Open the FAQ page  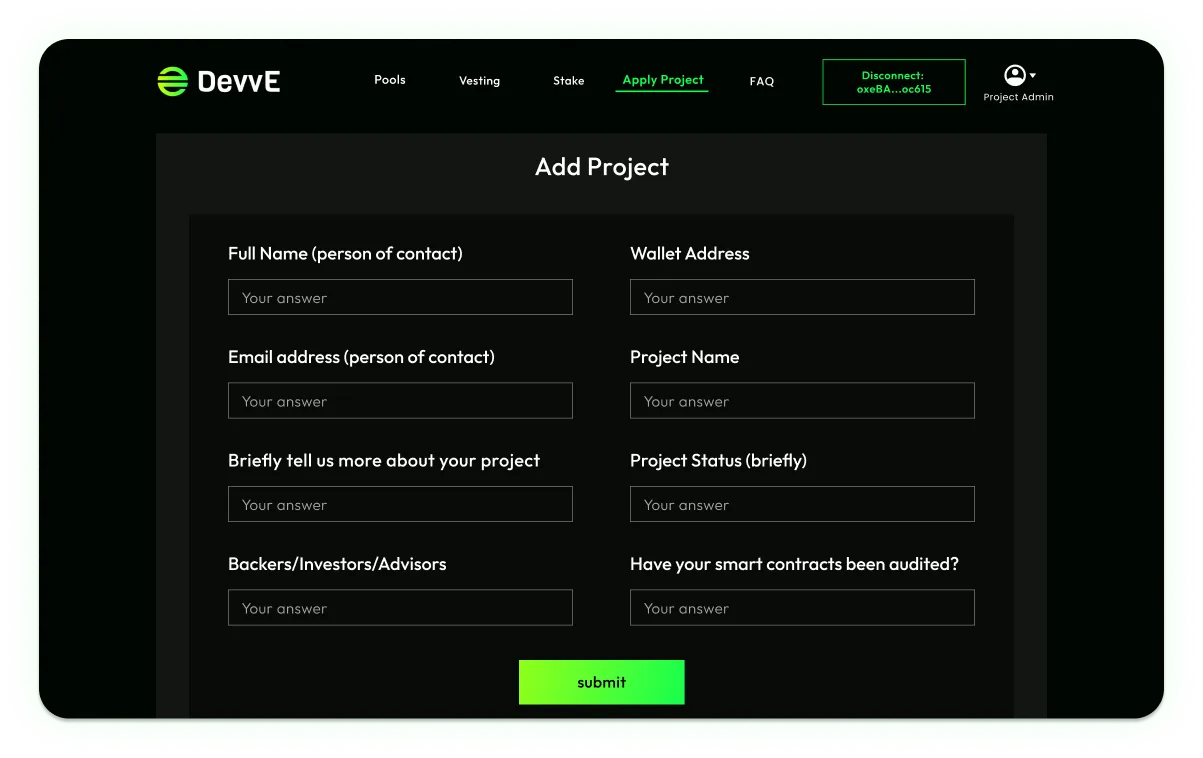click(x=761, y=81)
